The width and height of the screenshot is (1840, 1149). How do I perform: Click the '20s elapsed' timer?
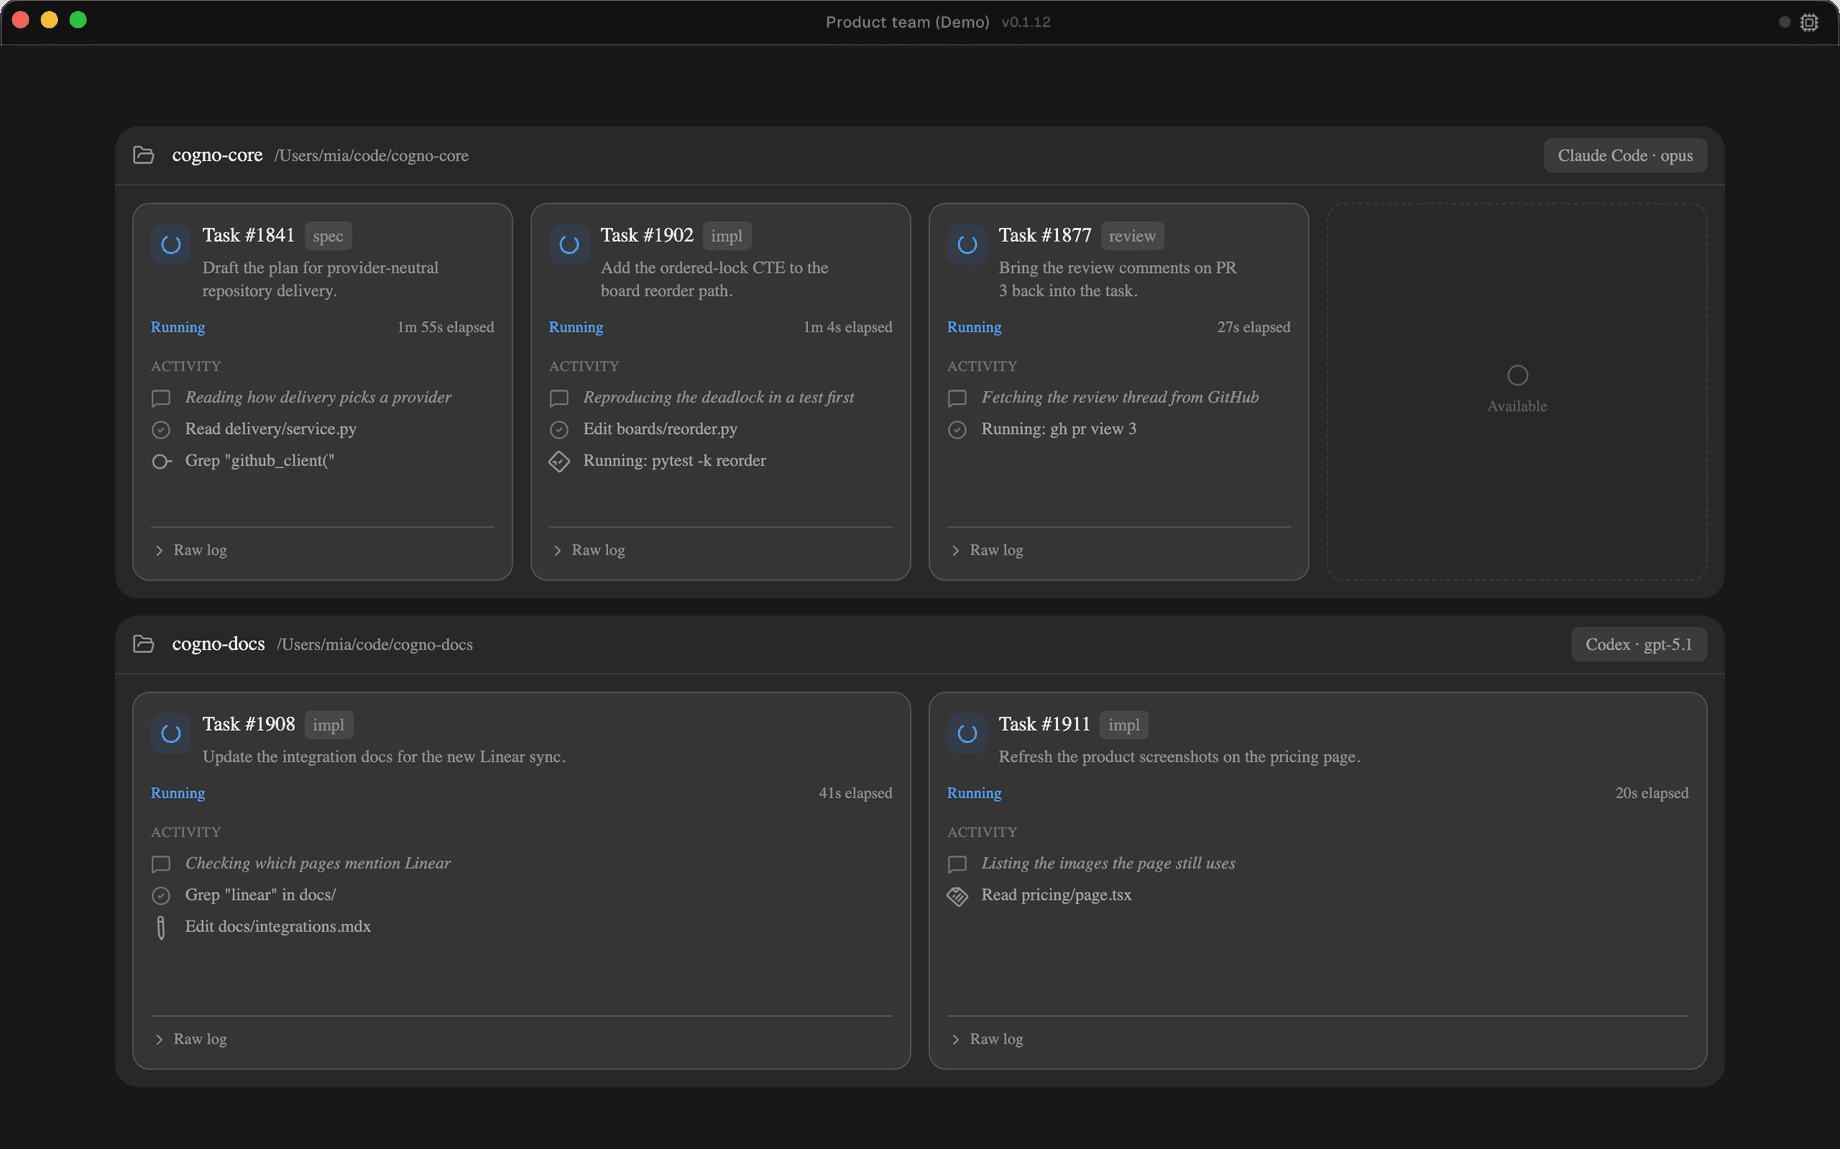[x=1652, y=793]
